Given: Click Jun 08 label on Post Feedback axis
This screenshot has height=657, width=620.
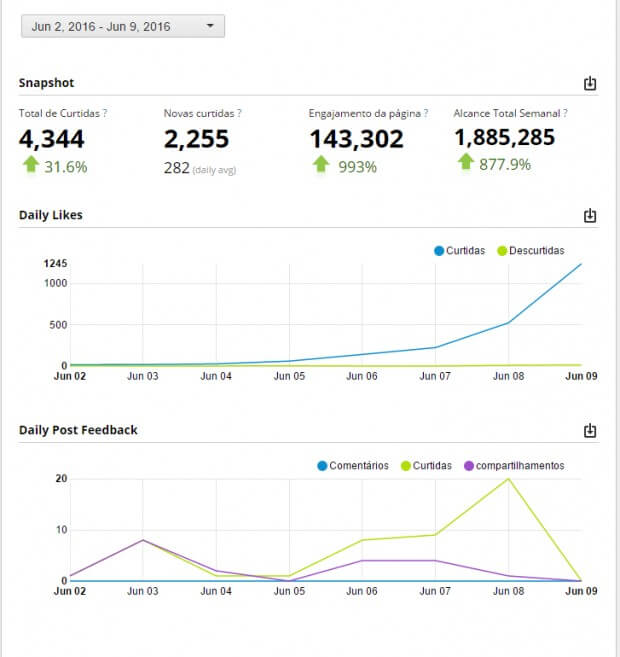Looking at the screenshot, I should point(509,591).
